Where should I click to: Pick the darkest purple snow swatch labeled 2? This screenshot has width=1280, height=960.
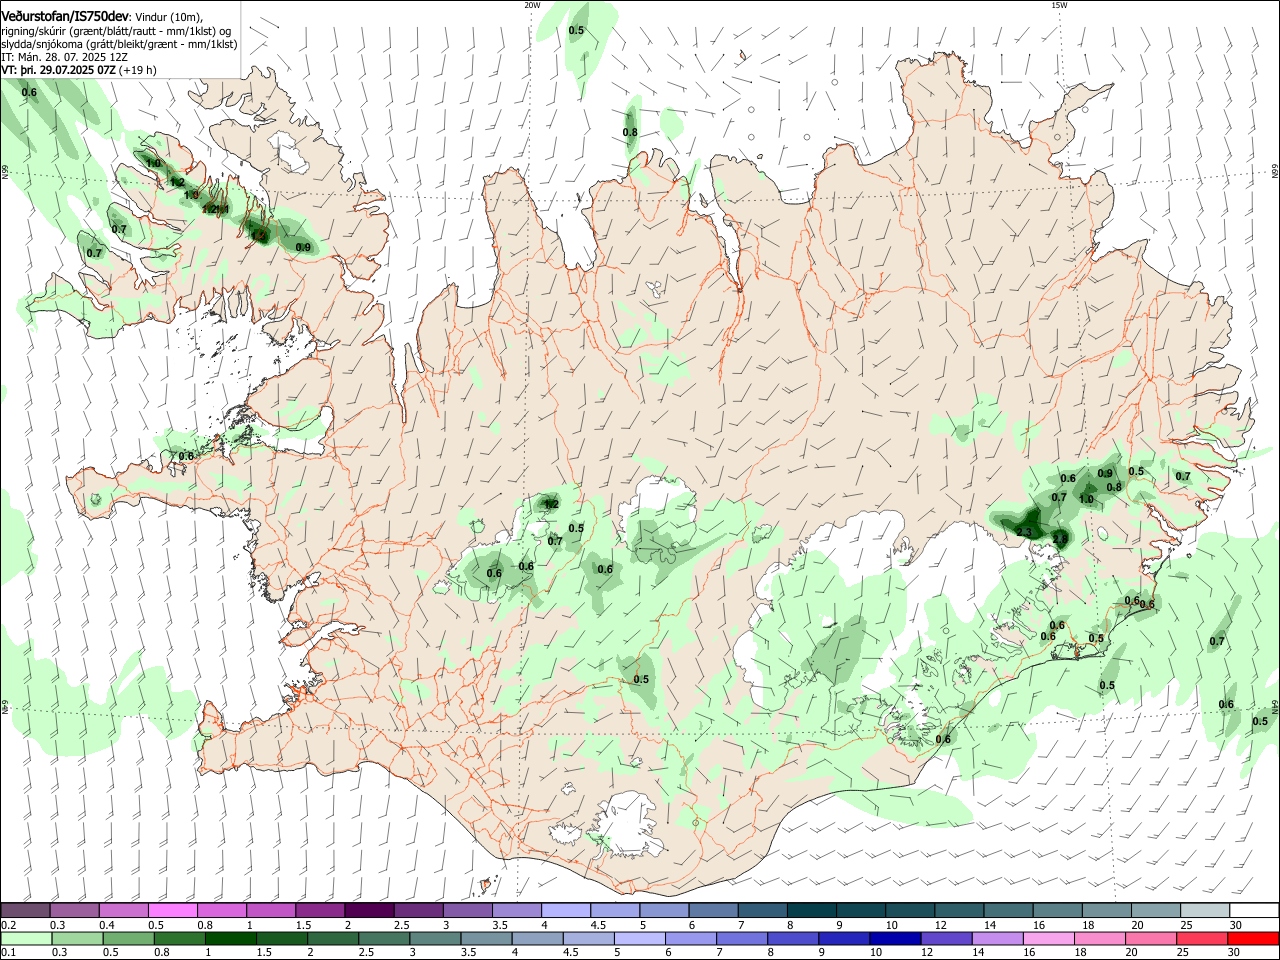click(368, 910)
